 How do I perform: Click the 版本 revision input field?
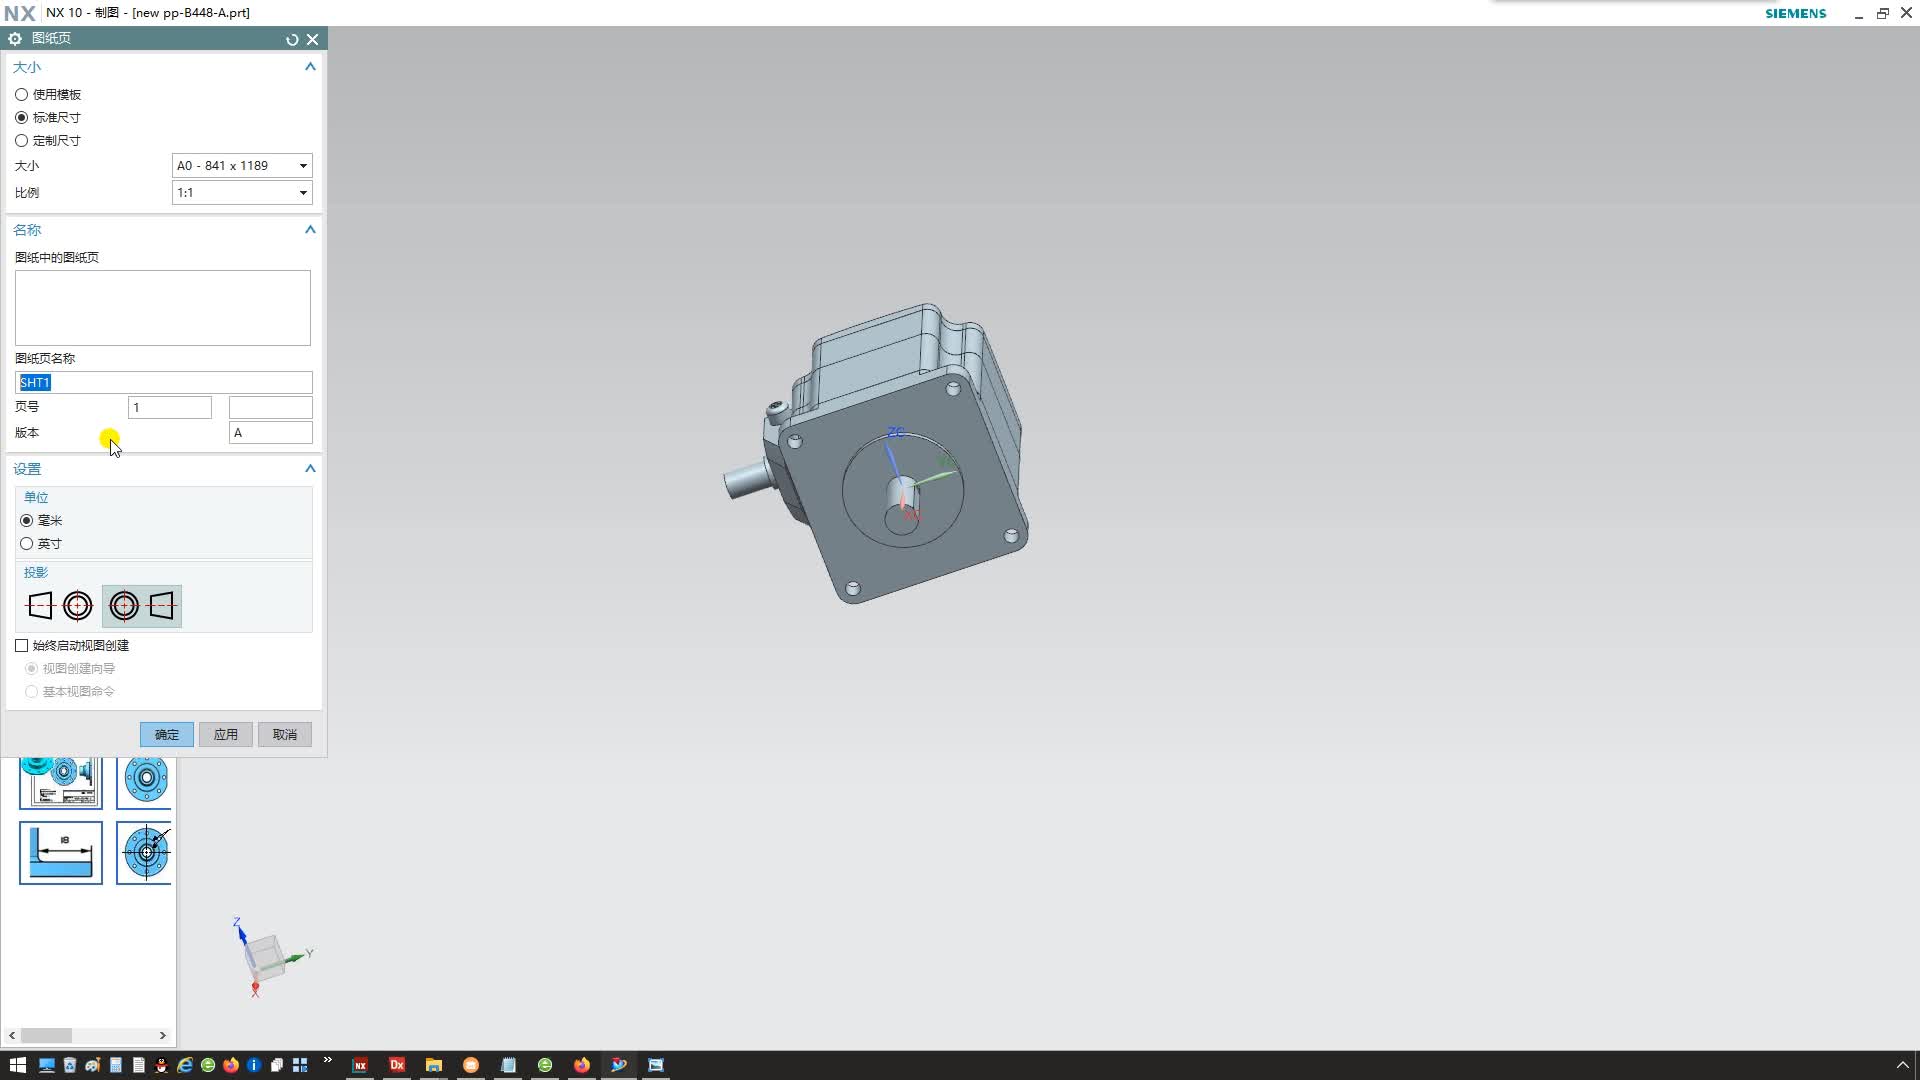[271, 433]
